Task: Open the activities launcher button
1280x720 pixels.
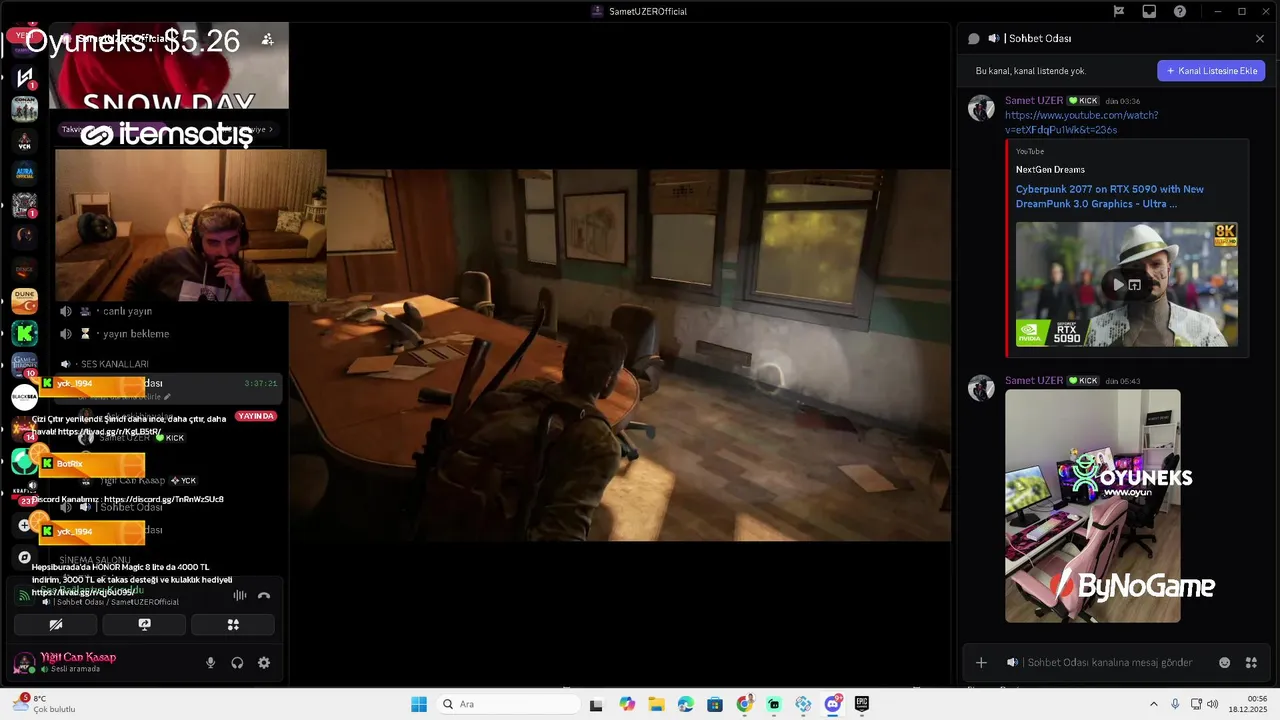Action: 232,624
